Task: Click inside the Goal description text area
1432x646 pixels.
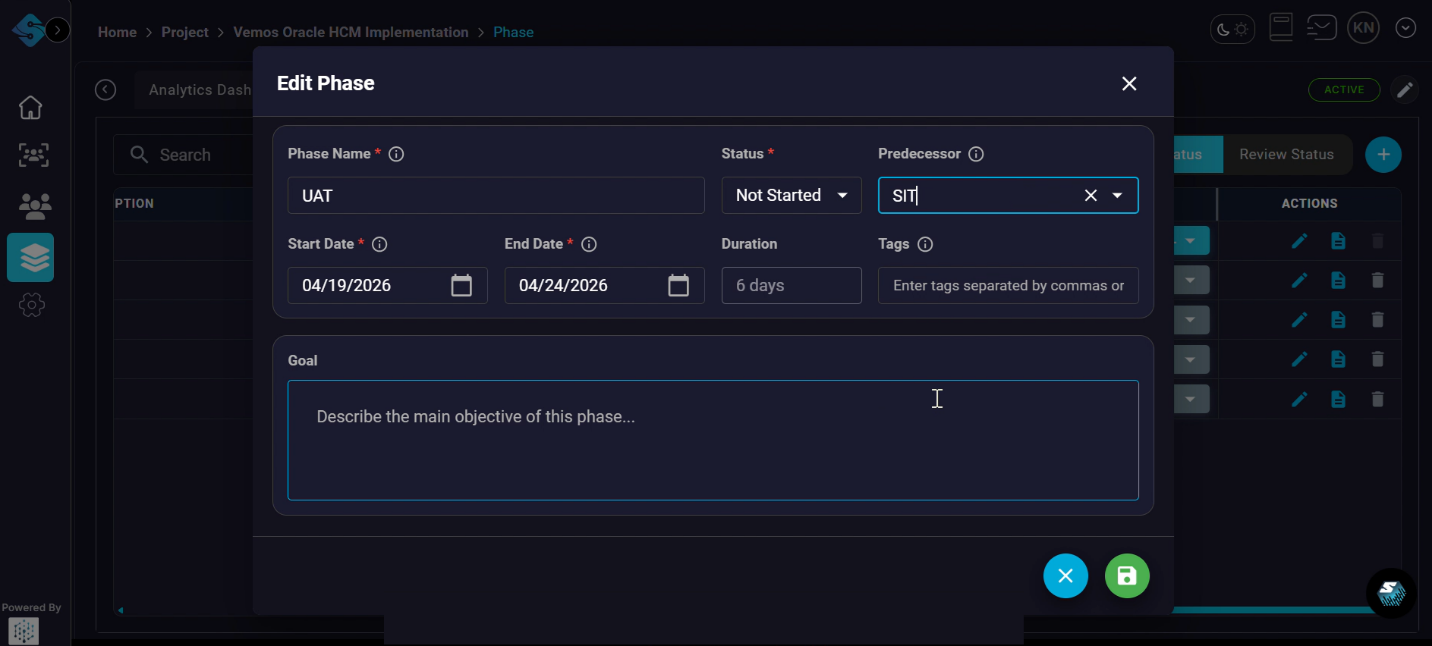Action: (x=713, y=440)
